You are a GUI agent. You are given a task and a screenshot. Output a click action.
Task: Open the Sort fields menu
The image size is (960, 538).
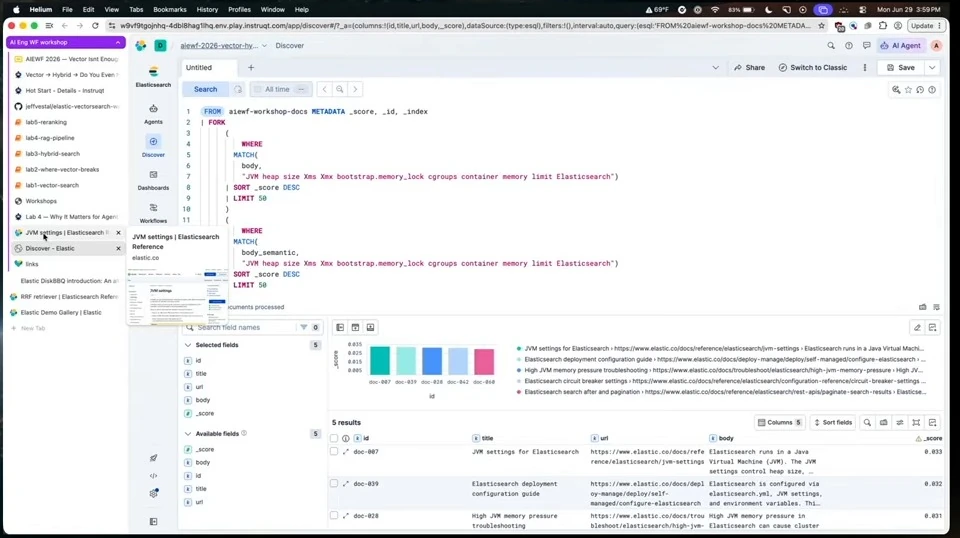coord(833,422)
